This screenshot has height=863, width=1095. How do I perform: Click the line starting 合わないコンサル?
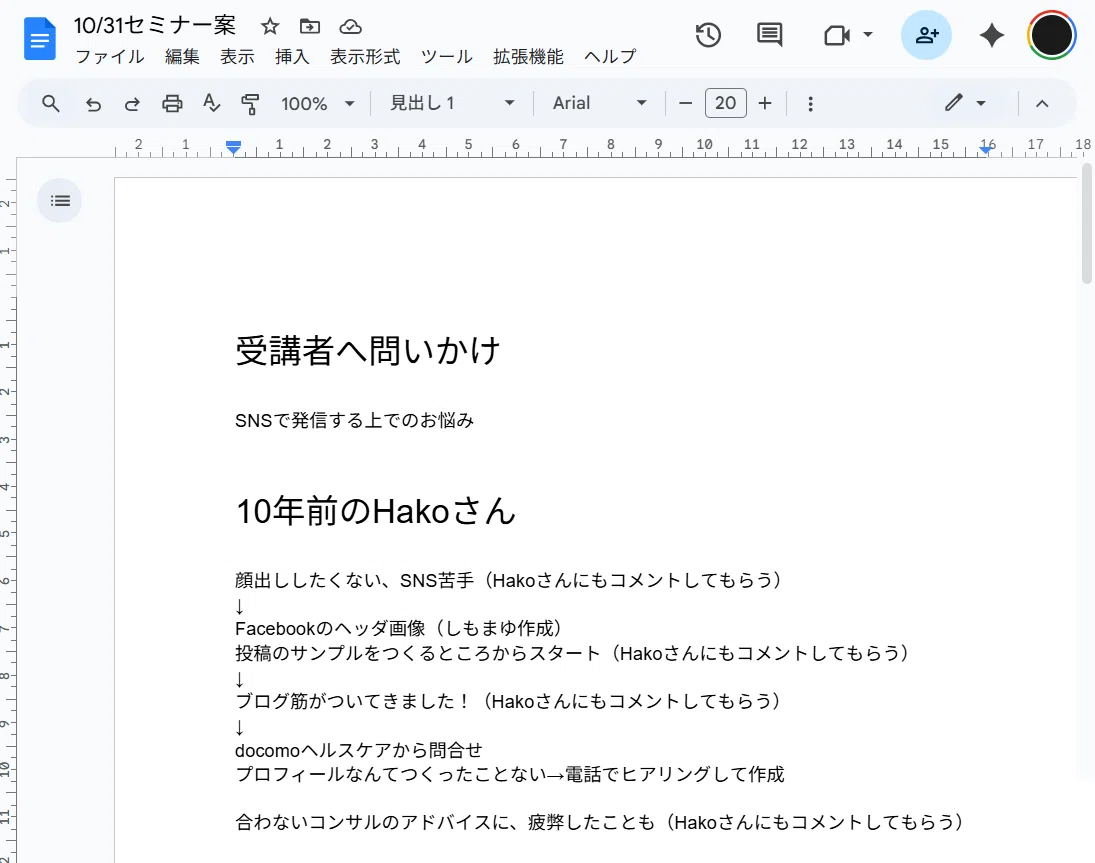(x=599, y=823)
